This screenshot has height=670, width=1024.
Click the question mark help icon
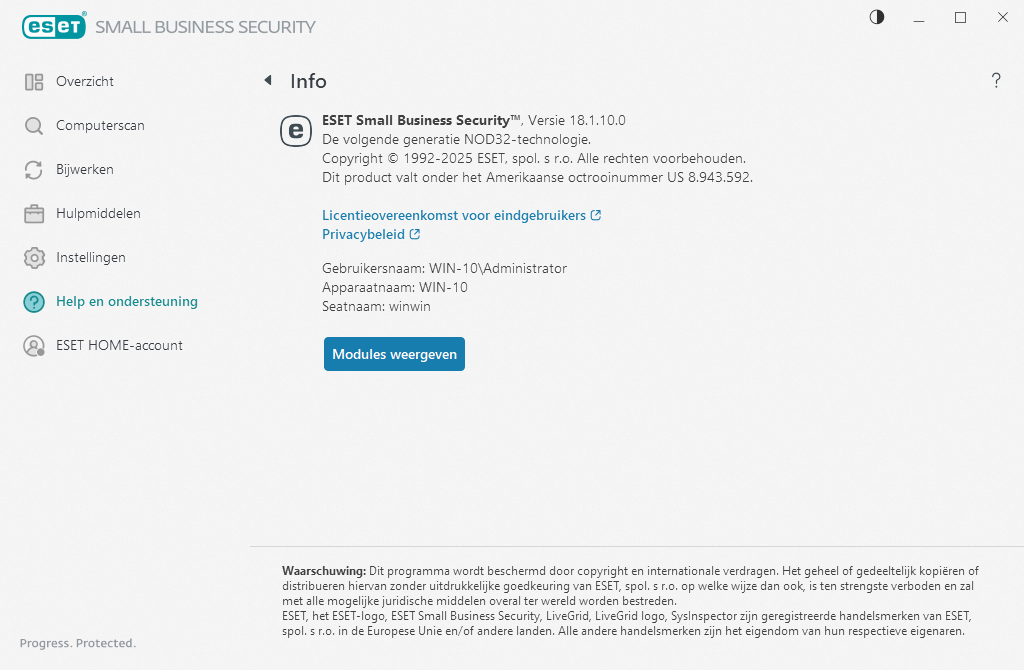996,80
